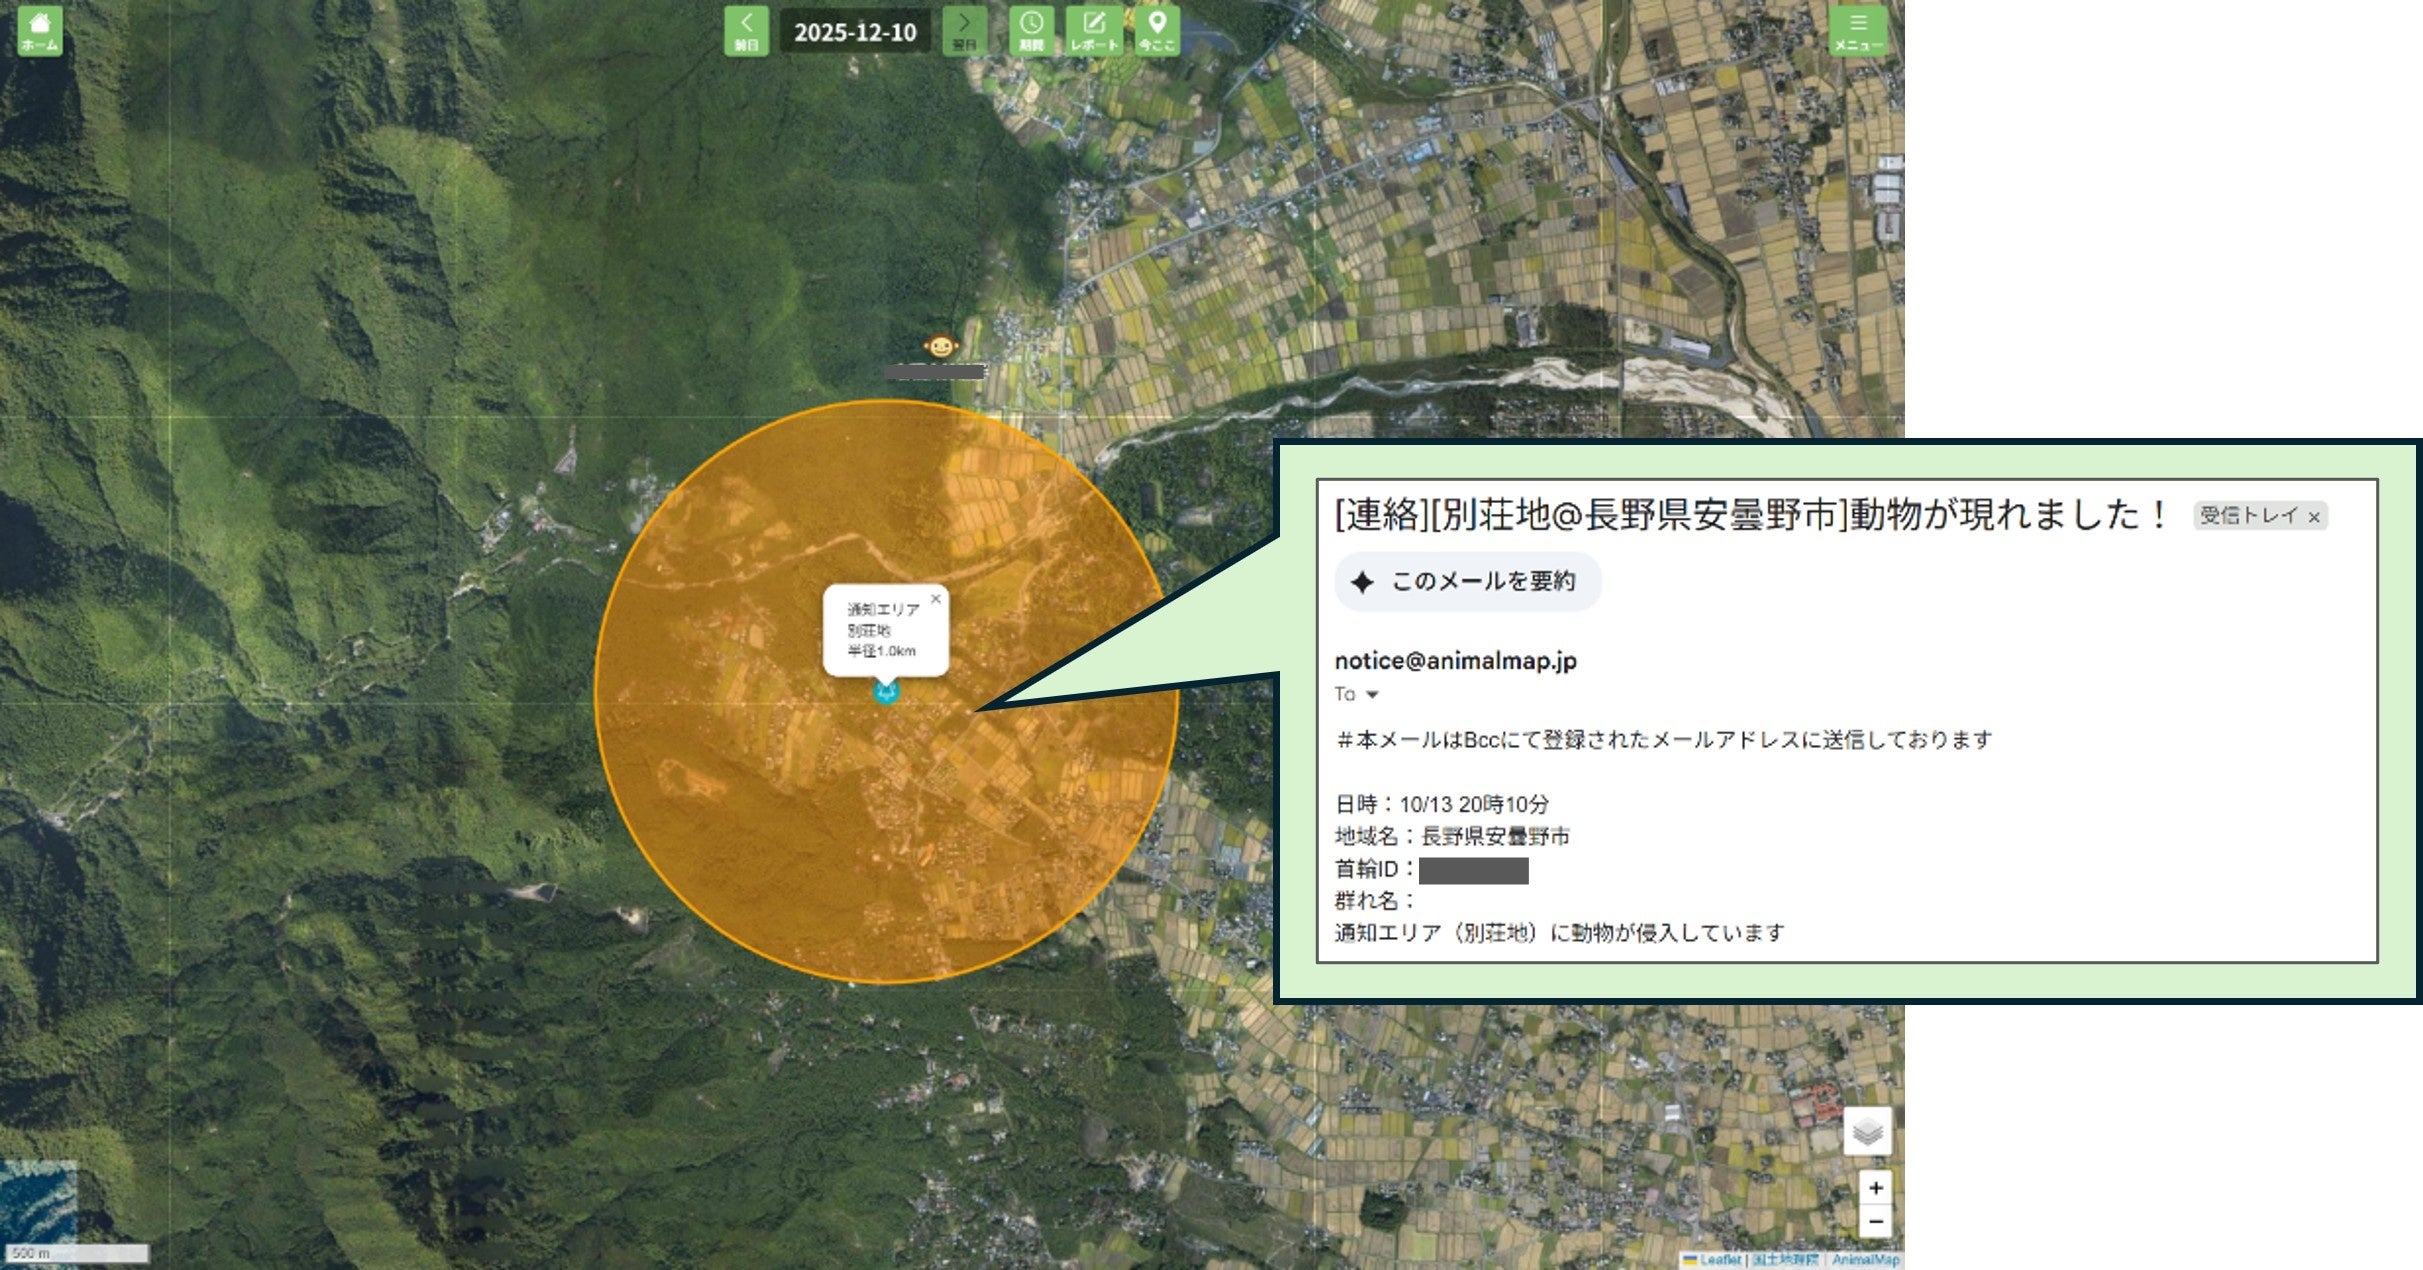Open the メニュー hamburger menu
This screenshot has height=1270, width=2423.
(1857, 31)
